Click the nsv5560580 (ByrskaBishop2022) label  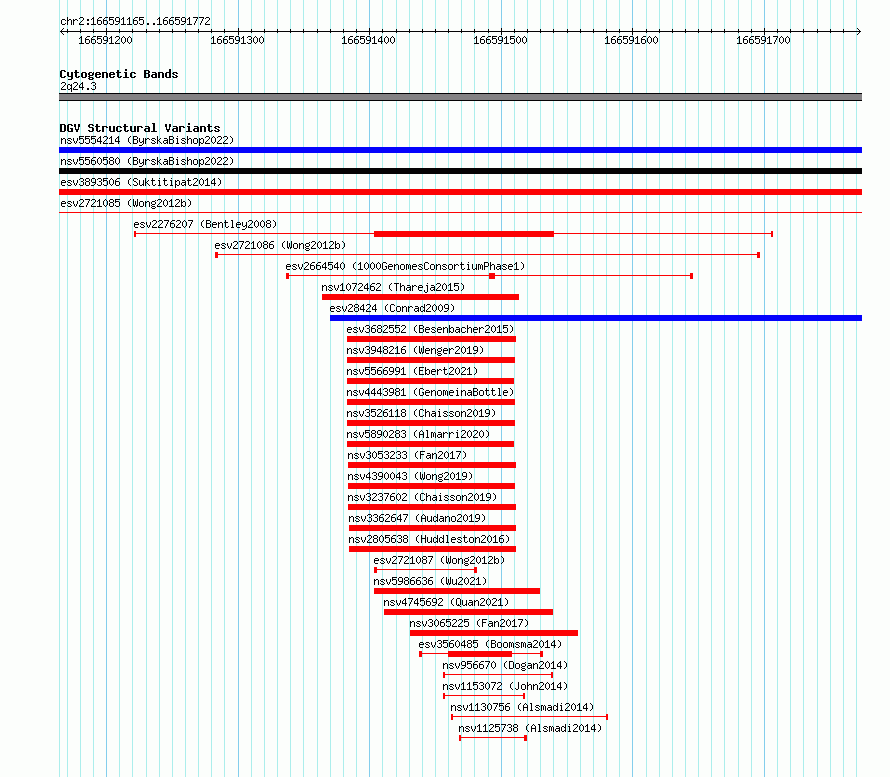[147, 161]
